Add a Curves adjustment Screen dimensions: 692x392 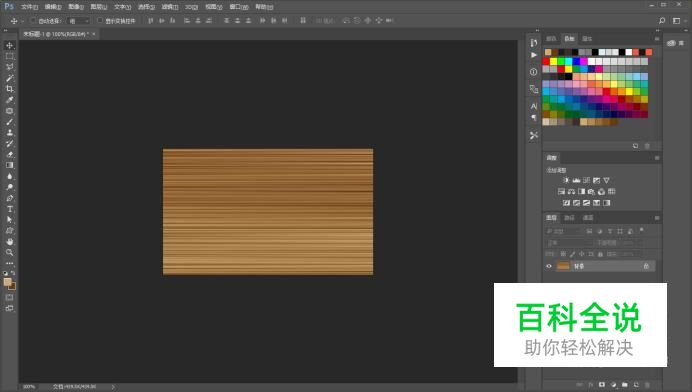pyautogui.click(x=587, y=180)
